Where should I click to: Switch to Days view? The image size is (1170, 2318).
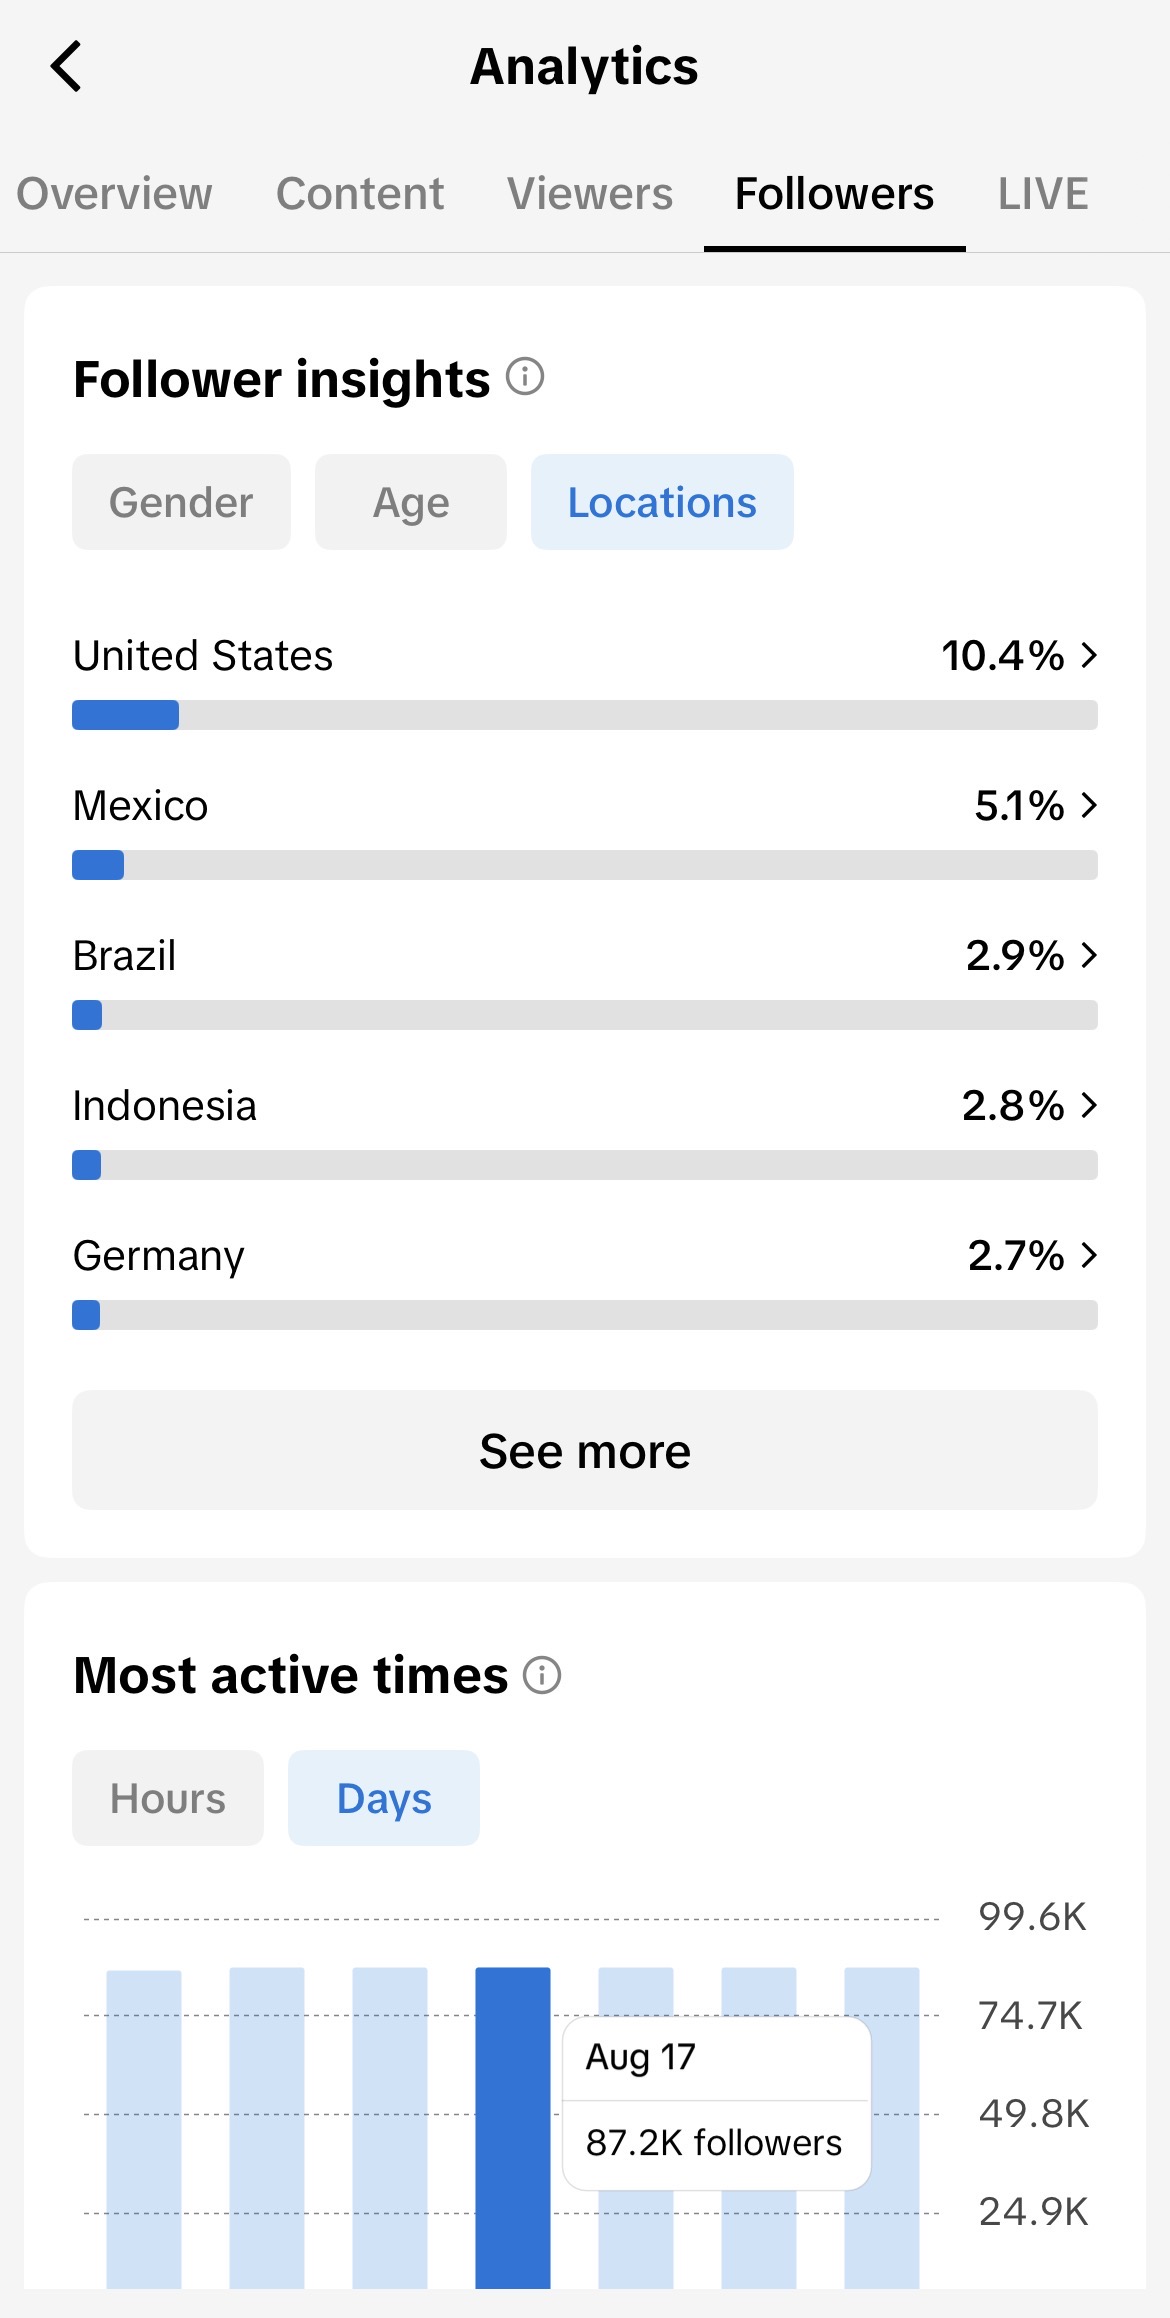384,1798
